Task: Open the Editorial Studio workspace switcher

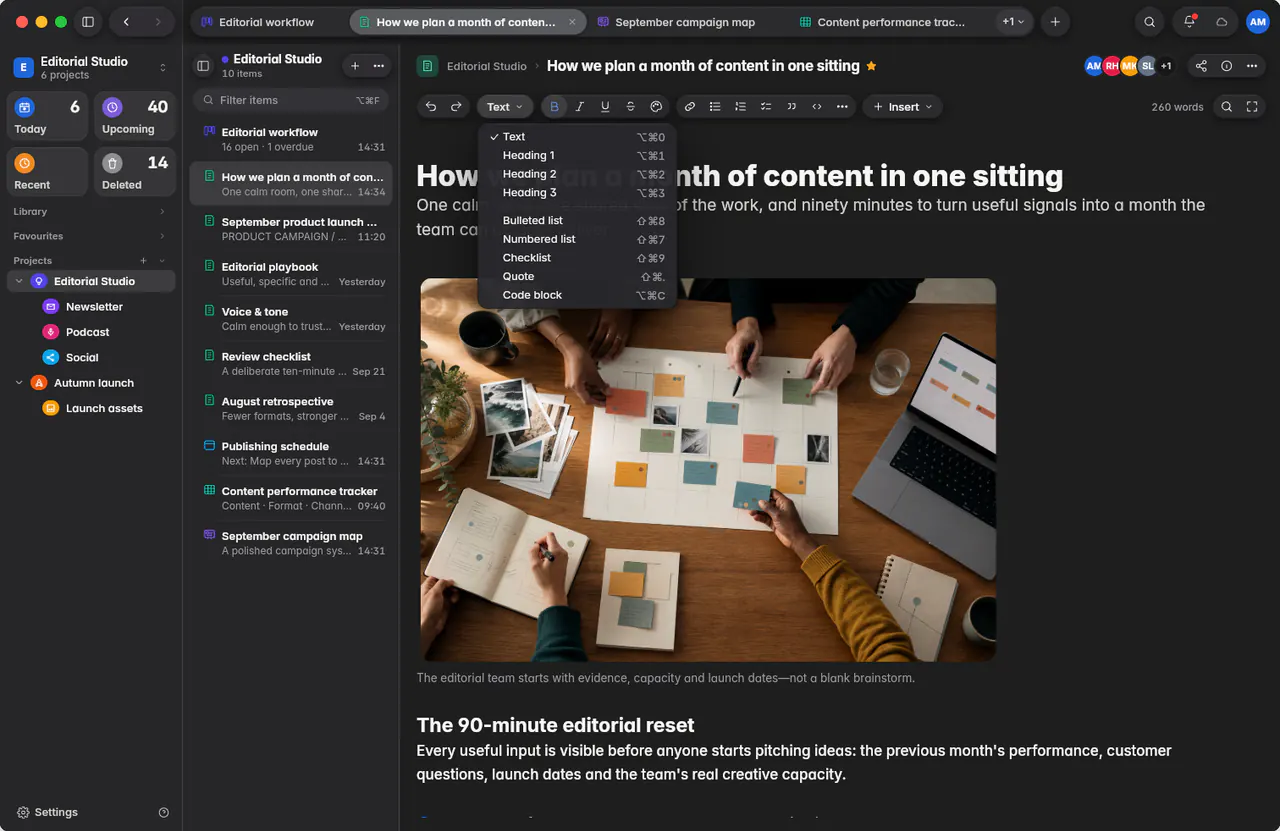Action: 91,67
